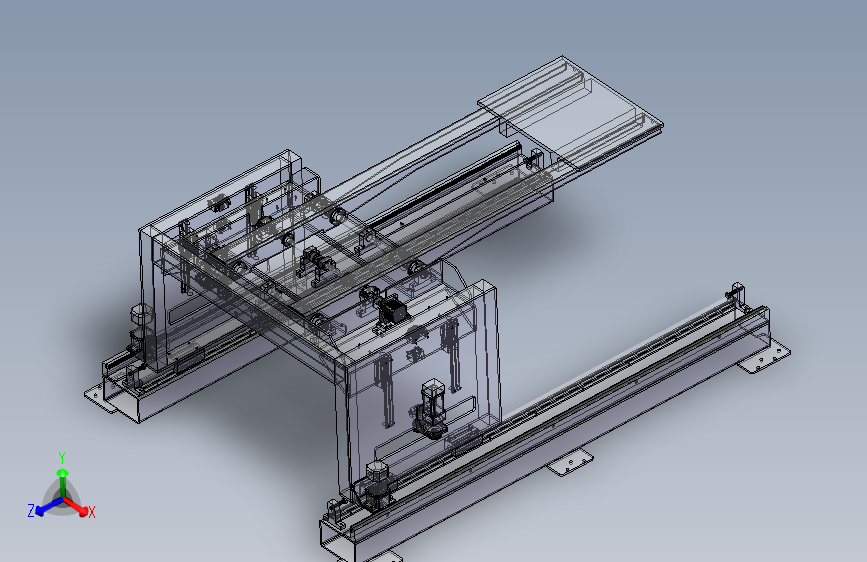Click the red X axis arrow of the triad
867x562 pixels.
(76, 506)
